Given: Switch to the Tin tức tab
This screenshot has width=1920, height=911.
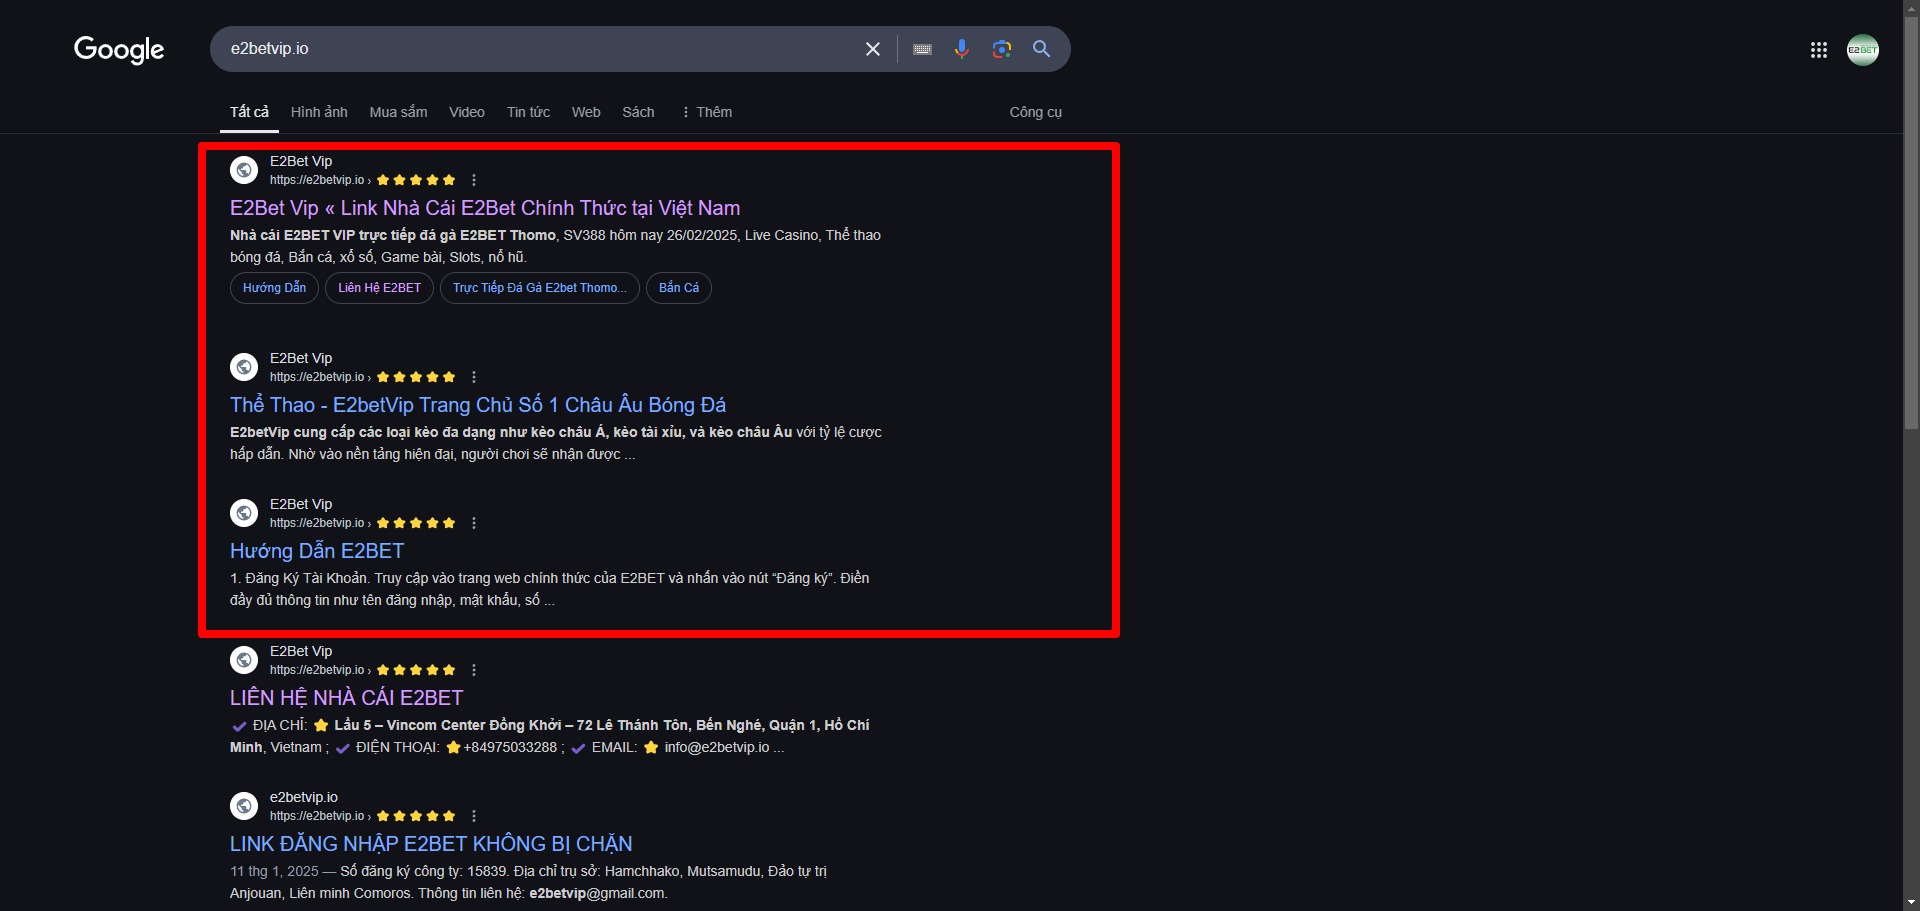Looking at the screenshot, I should [528, 112].
